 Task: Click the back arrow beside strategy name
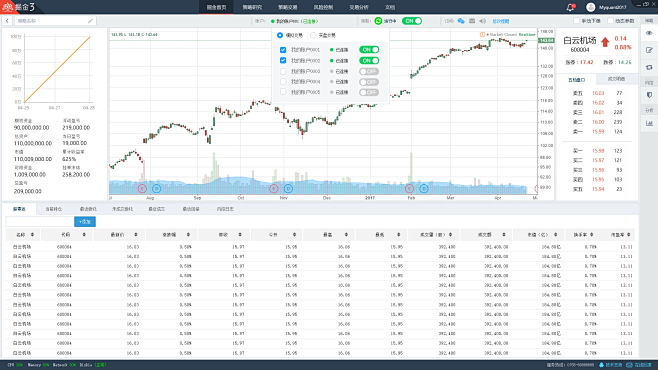[7, 21]
